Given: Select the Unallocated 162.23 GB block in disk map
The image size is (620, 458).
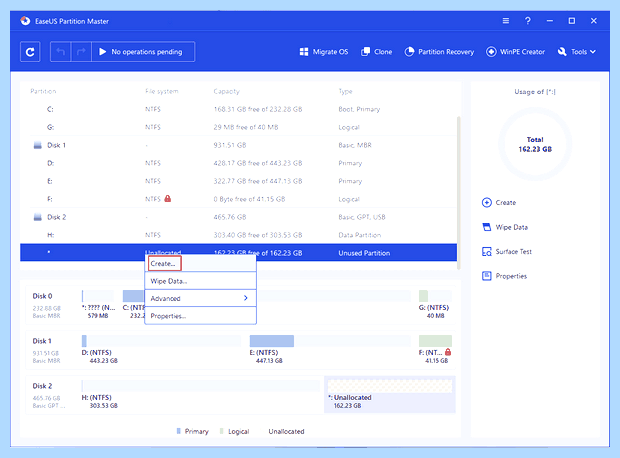Looking at the screenshot, I should tap(389, 395).
